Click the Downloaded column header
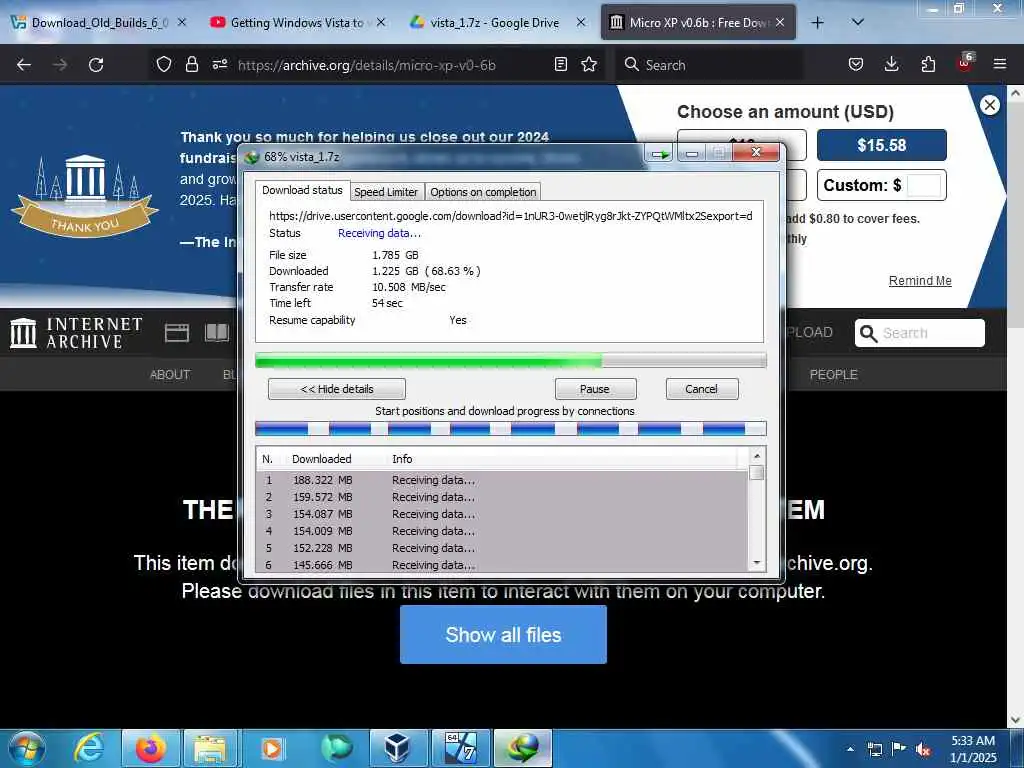Image resolution: width=1024 pixels, height=768 pixels. click(x=321, y=459)
